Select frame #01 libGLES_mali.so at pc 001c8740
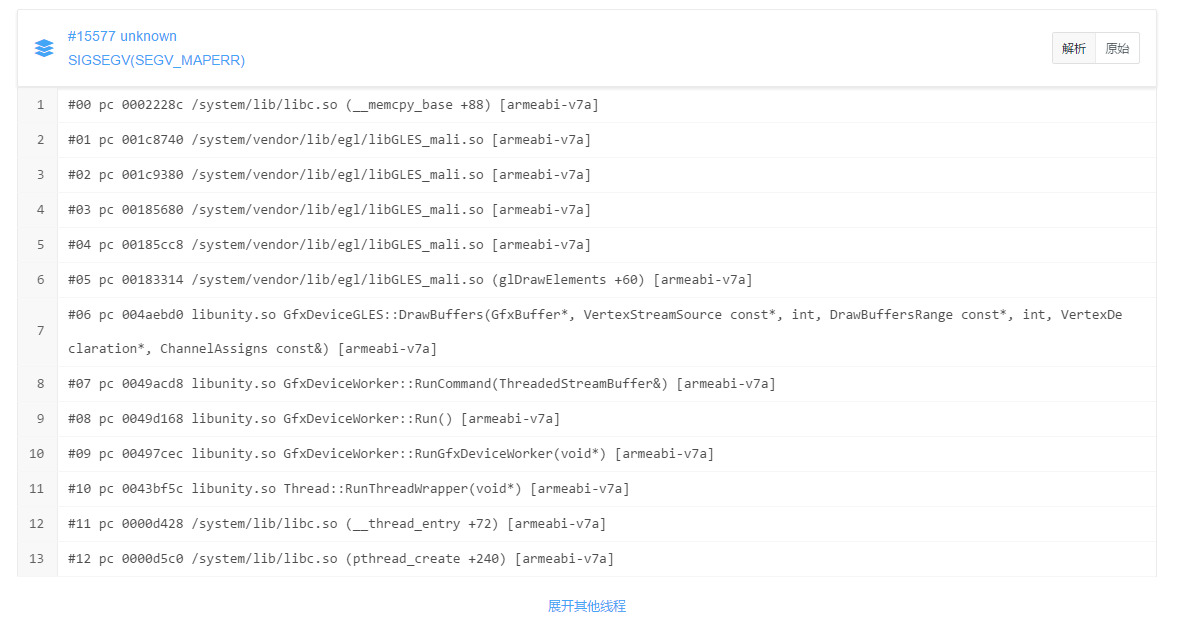The image size is (1185, 629). 329,140
